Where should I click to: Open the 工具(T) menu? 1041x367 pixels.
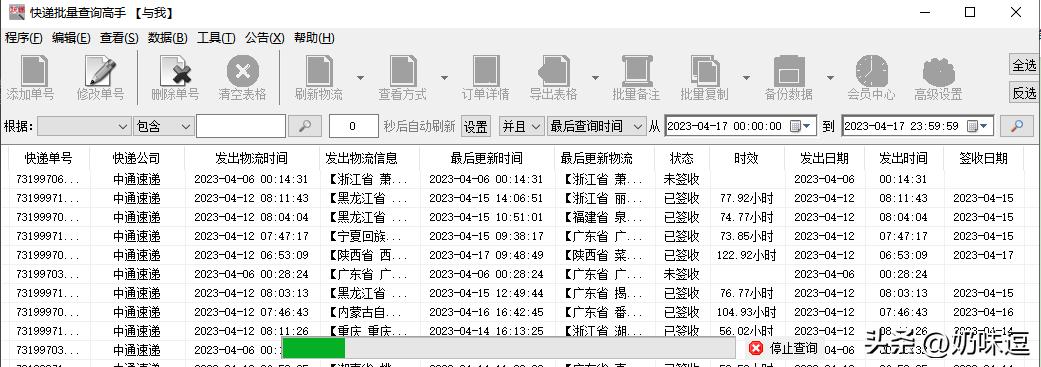pos(216,38)
